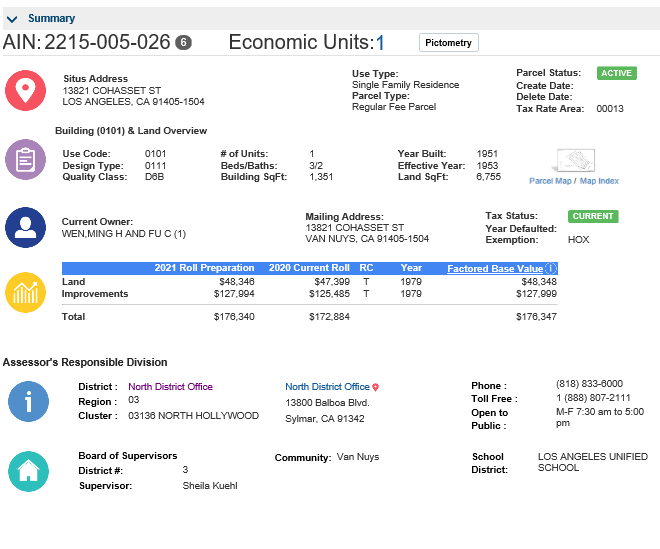The width and height of the screenshot is (660, 549).
Task: Select the phone number (818) 833-6000
Action: click(589, 384)
